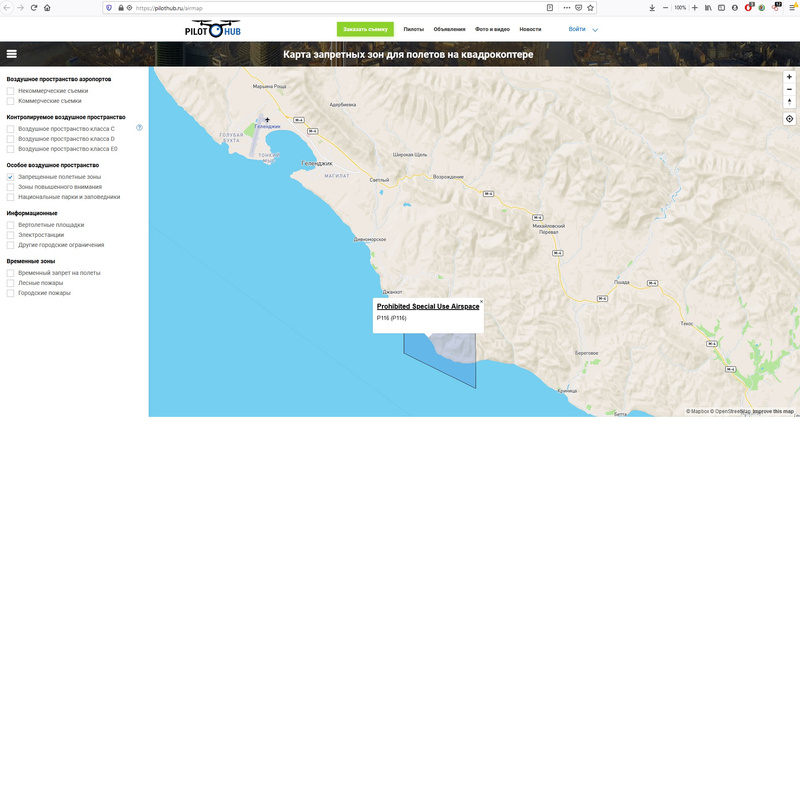Enable Лесные пожары checkbox
The width and height of the screenshot is (800, 802).
(10, 283)
